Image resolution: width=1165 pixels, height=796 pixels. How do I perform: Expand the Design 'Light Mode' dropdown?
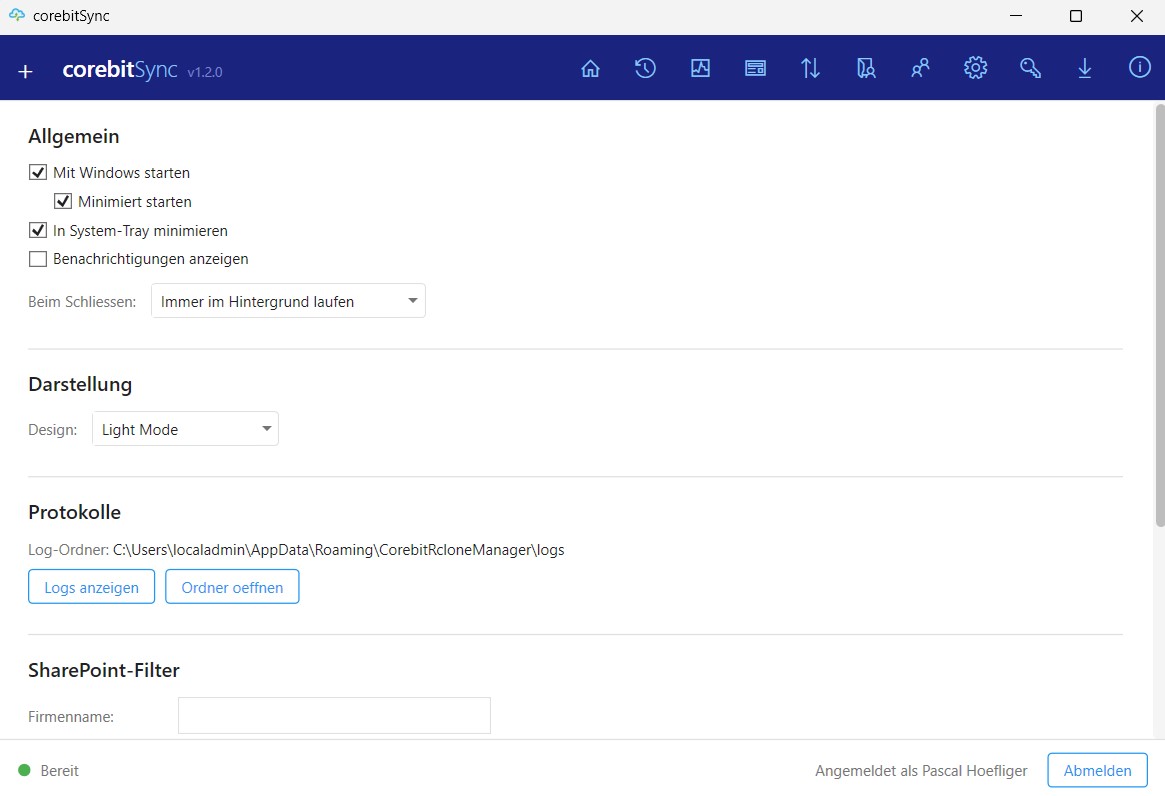185,430
